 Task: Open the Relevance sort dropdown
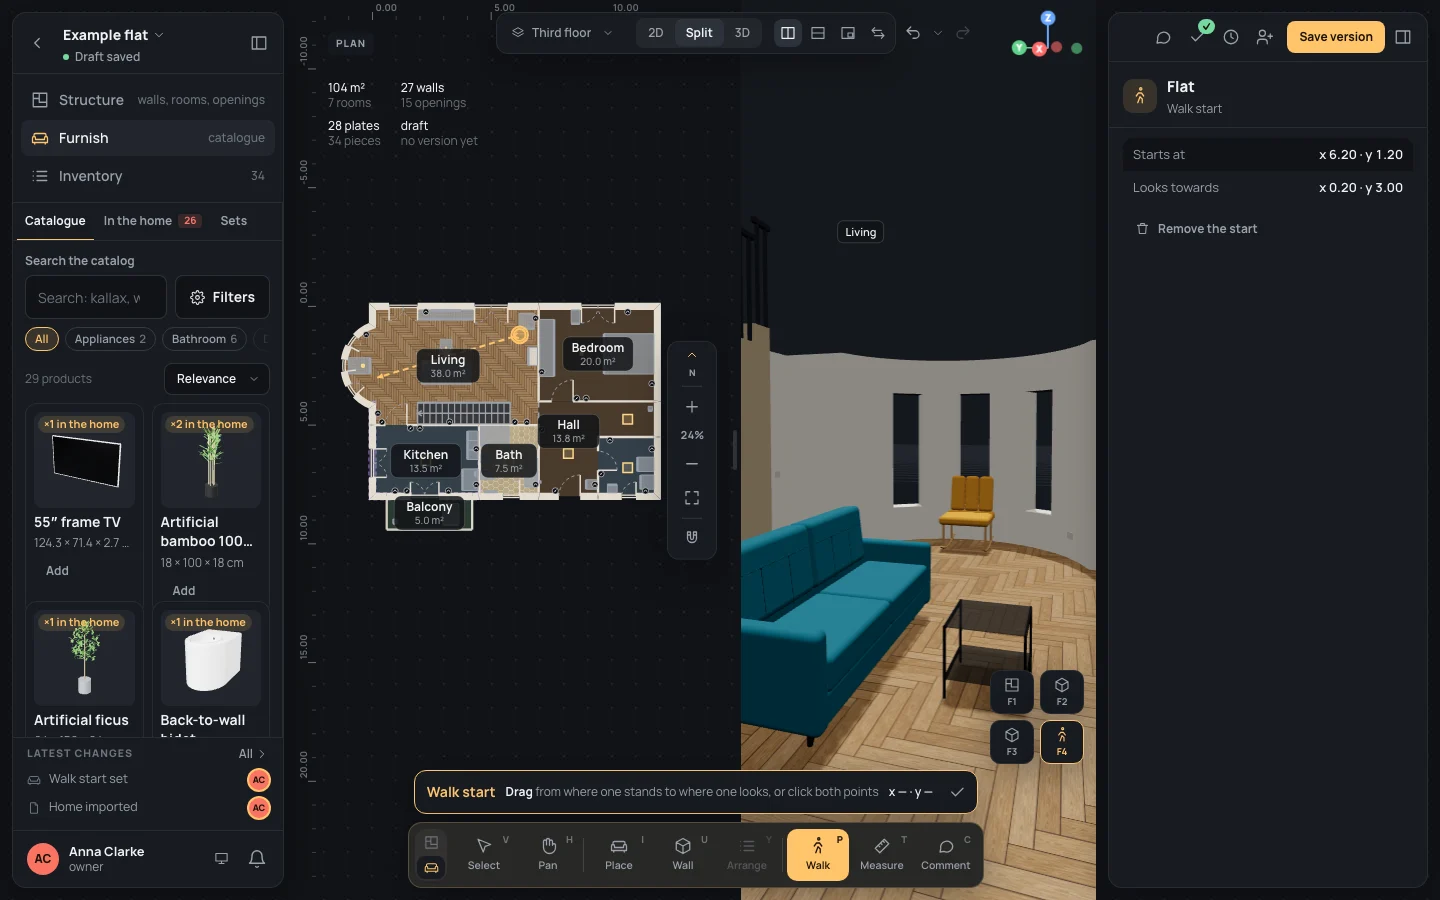(x=217, y=379)
